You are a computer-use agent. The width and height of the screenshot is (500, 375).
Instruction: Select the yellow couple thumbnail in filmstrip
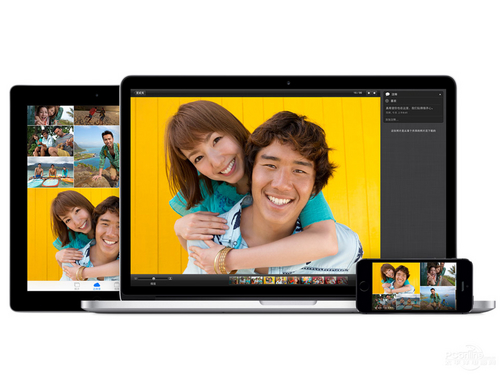pyautogui.click(x=269, y=280)
